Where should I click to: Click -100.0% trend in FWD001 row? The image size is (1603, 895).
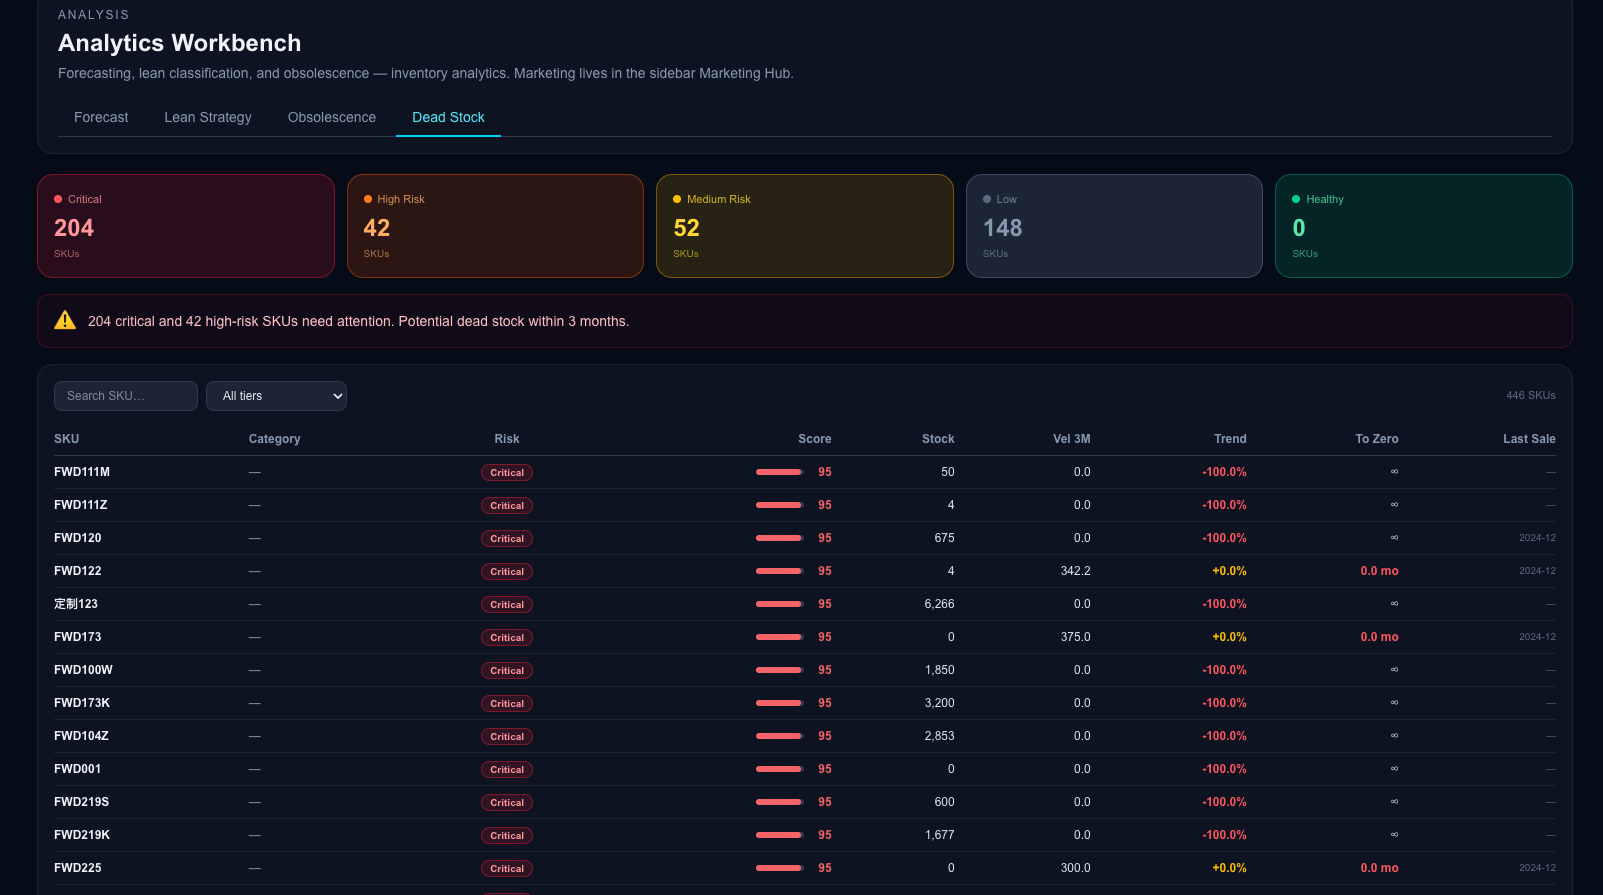[x=1224, y=769]
